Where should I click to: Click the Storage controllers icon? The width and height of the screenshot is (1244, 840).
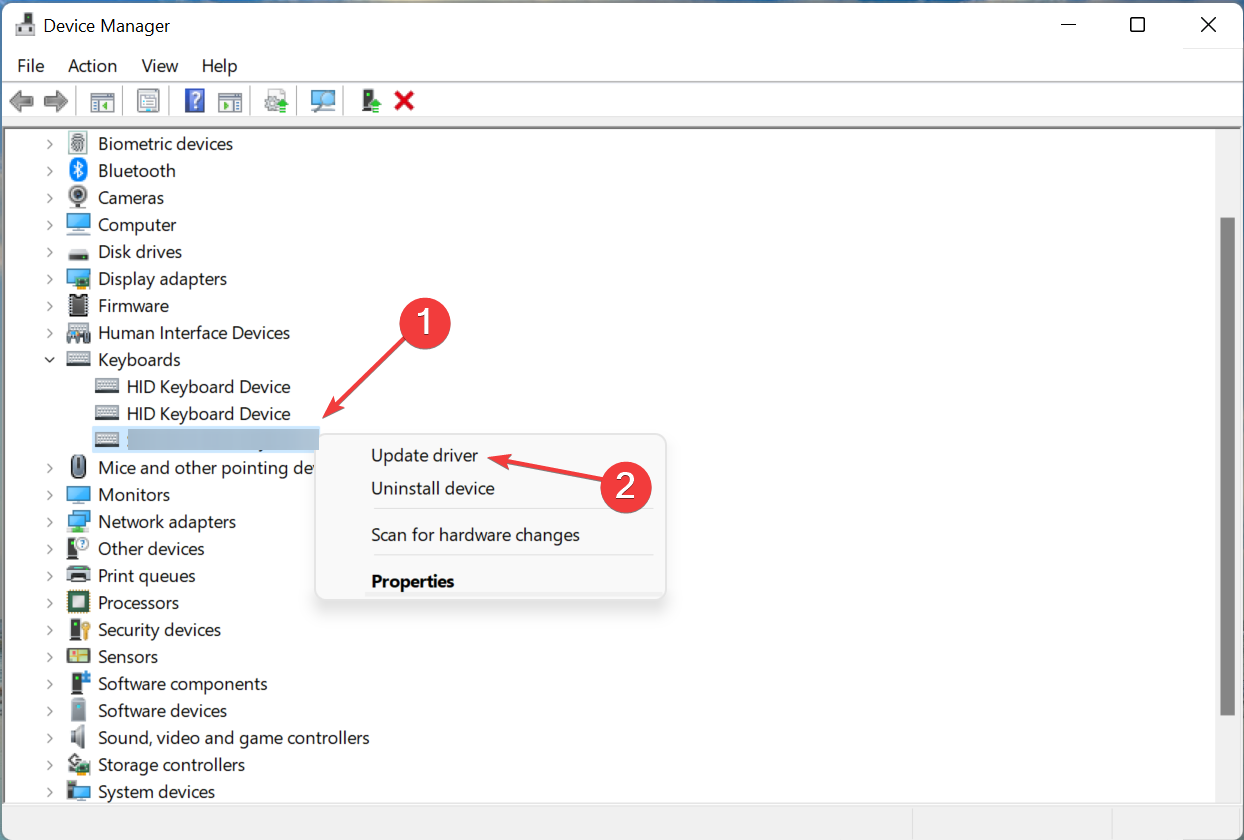tap(78, 765)
